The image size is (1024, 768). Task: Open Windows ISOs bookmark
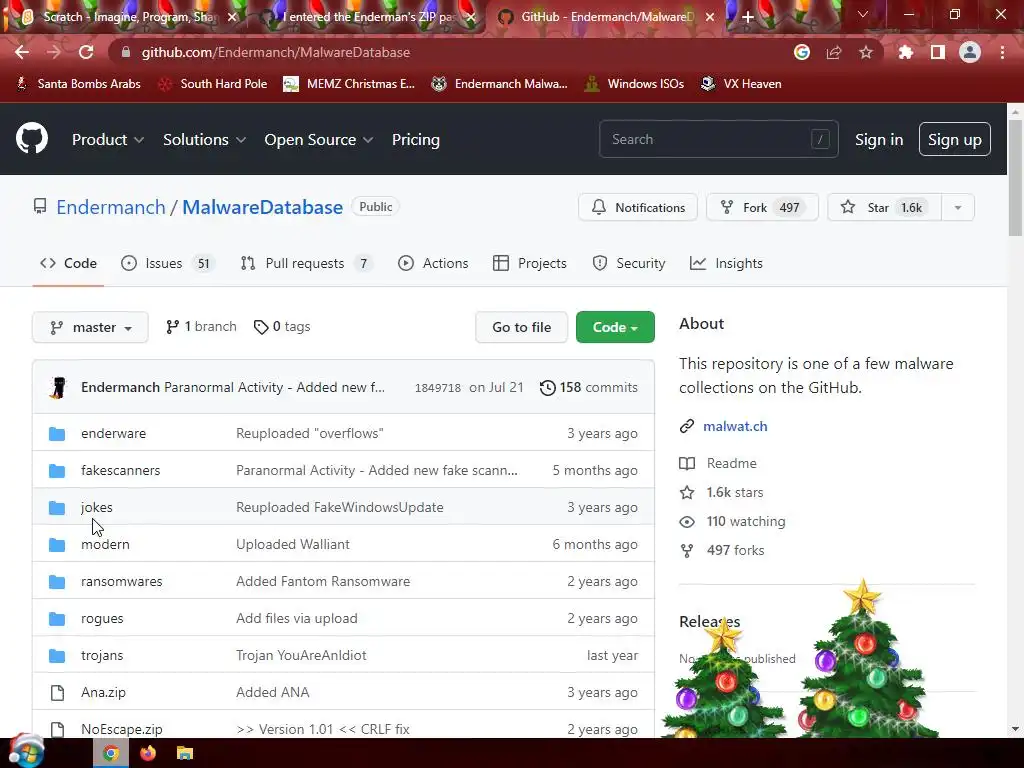[x=634, y=84]
